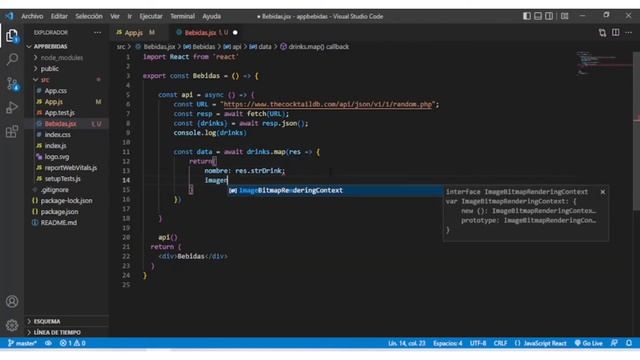This screenshot has height=360, width=640.
Task: Split the editor to the right
Action: pos(616,32)
